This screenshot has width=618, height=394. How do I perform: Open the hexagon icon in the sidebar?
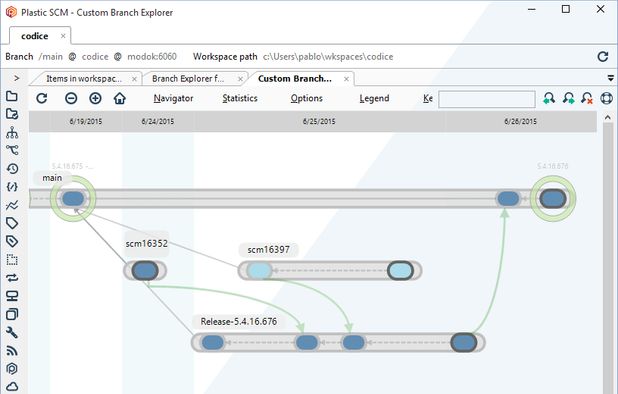pyautogui.click(x=12, y=368)
